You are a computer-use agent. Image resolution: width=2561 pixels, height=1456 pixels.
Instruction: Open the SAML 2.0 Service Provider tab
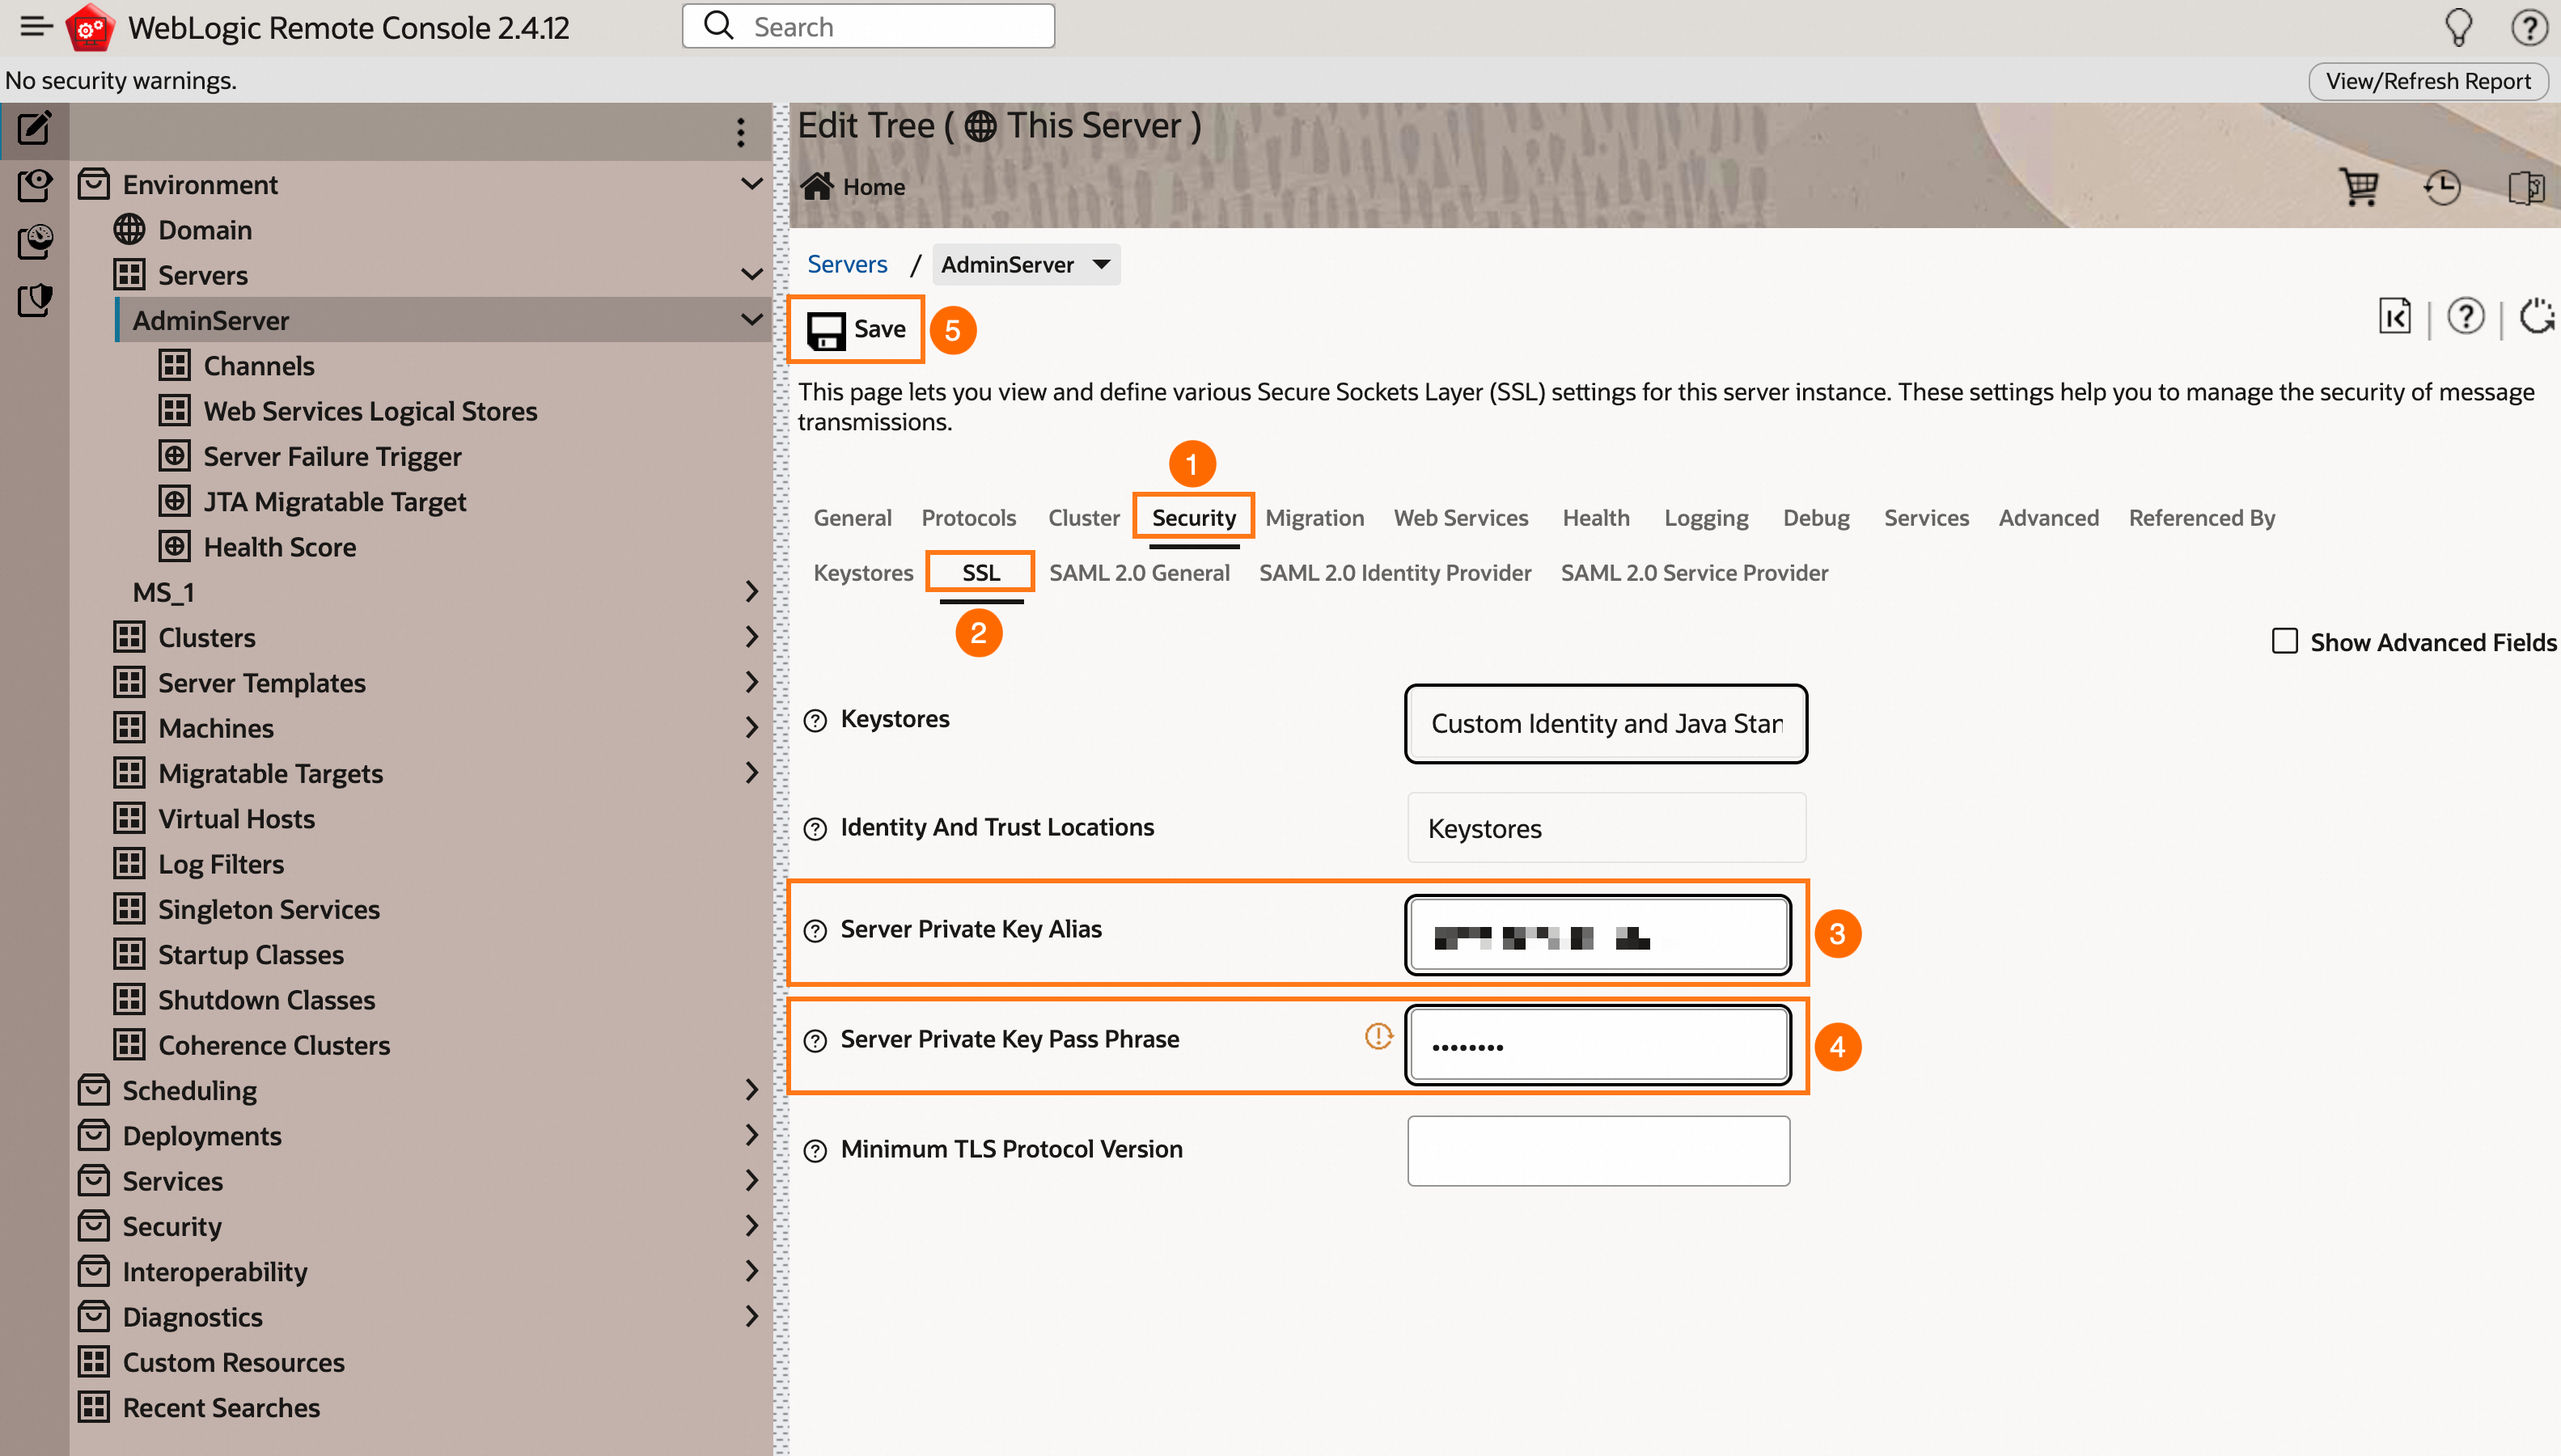pos(1694,573)
